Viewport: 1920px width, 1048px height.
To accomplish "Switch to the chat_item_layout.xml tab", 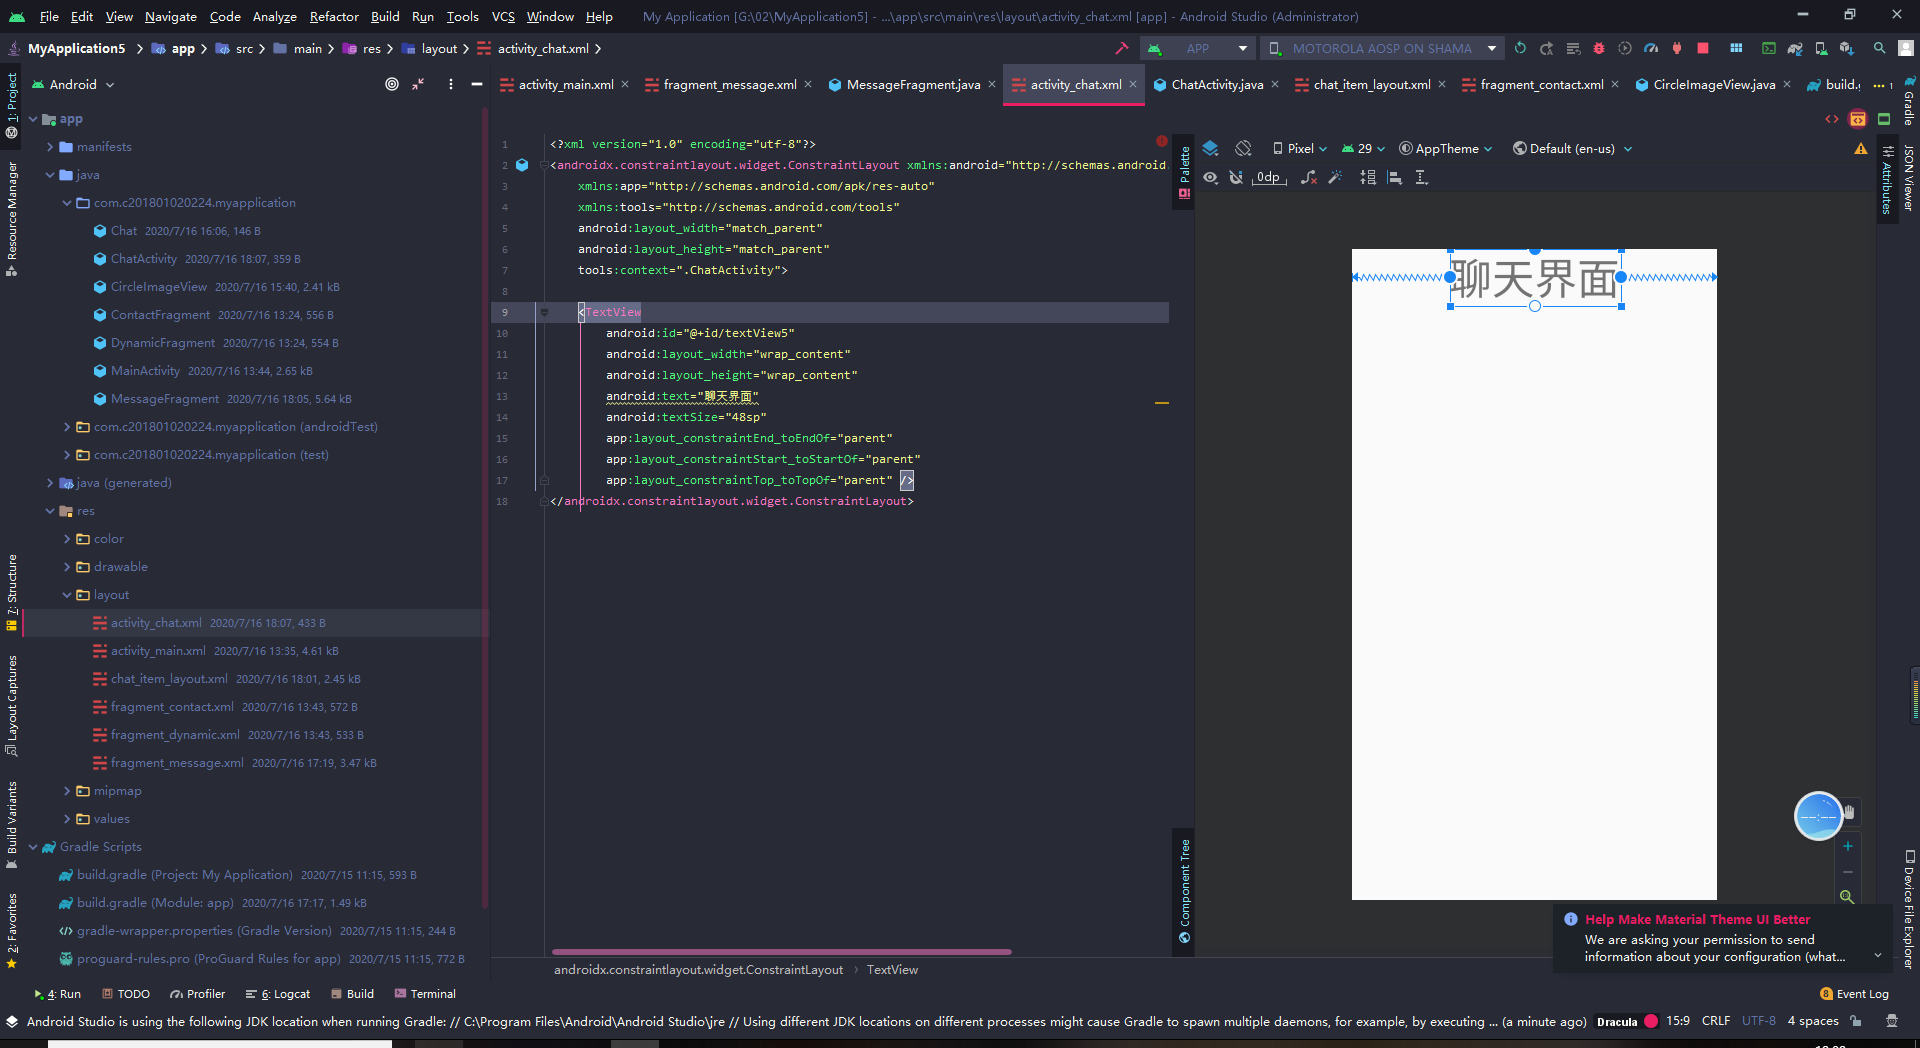I will (1371, 84).
